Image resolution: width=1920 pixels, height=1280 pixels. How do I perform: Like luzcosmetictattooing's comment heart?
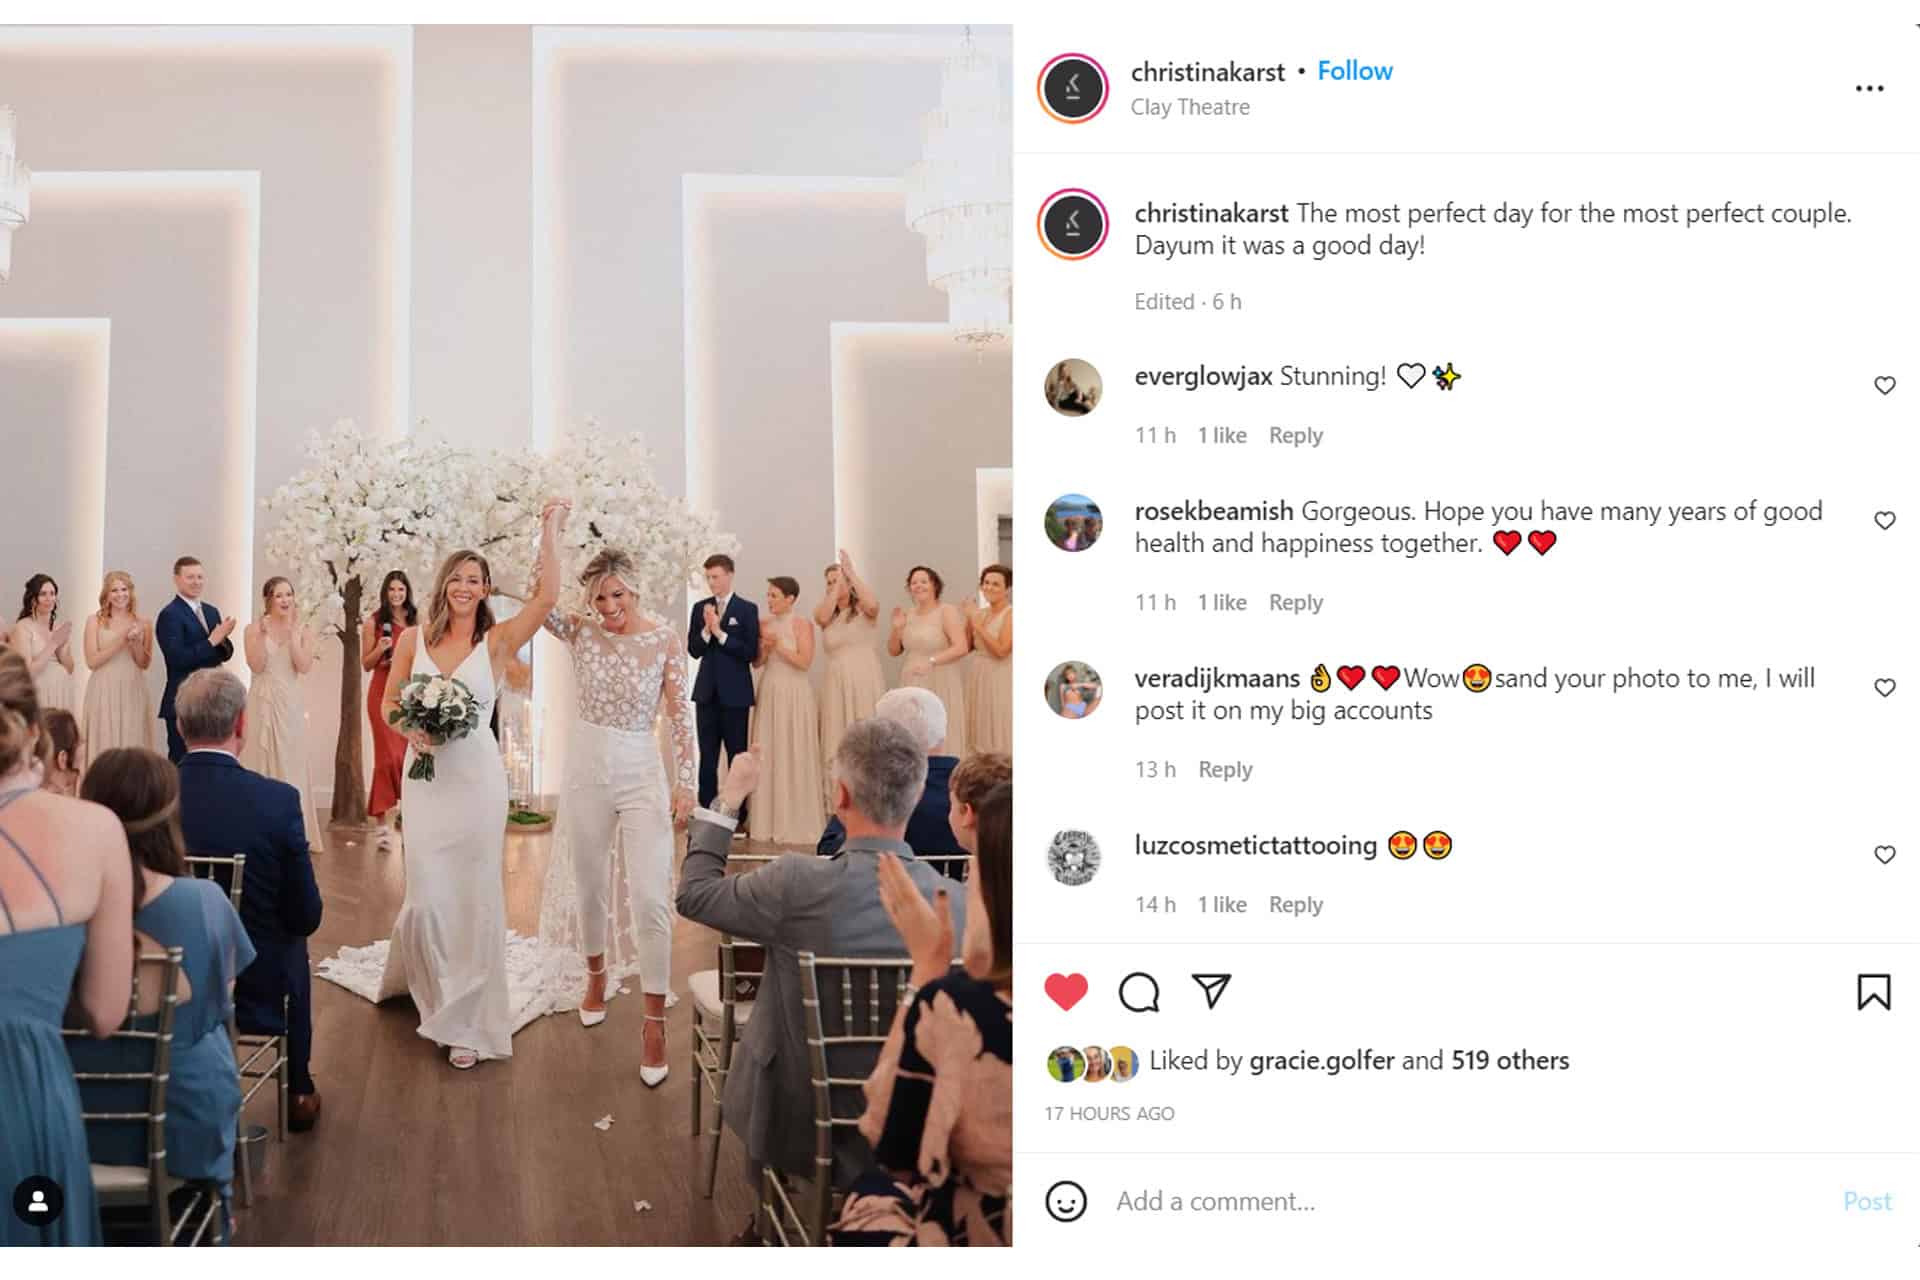tap(1885, 854)
